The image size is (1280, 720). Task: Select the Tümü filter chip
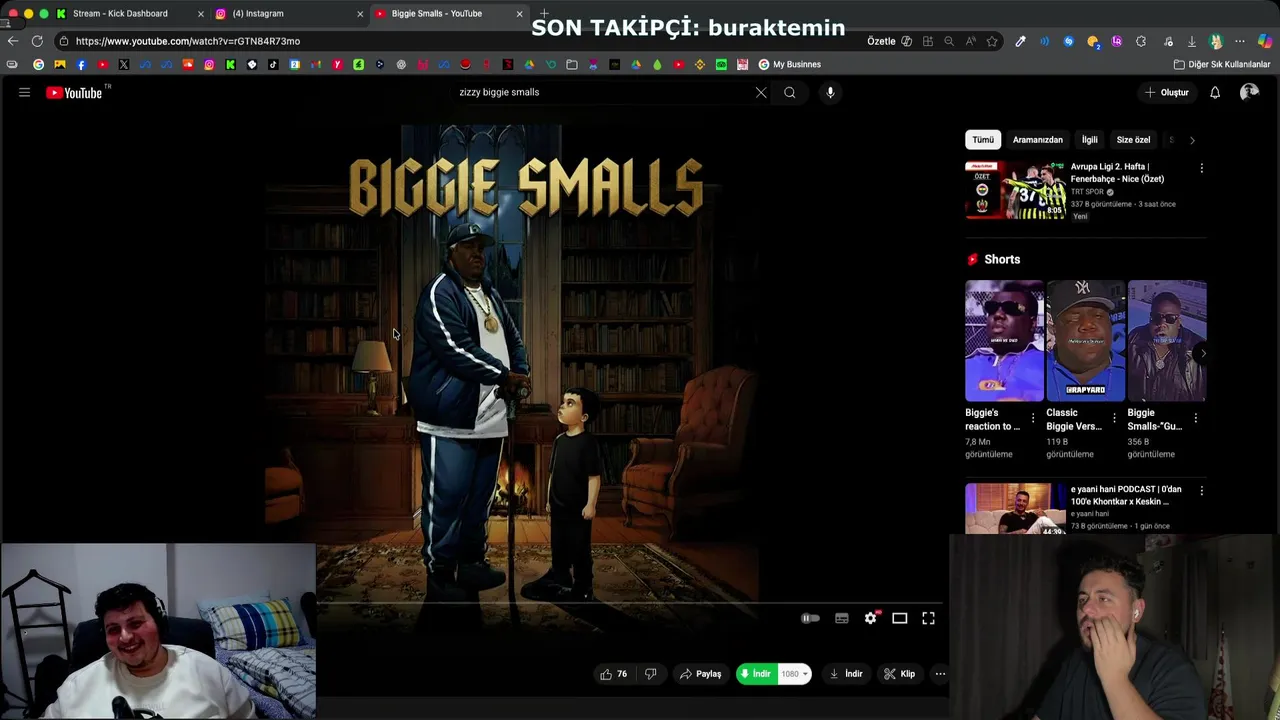(x=983, y=140)
